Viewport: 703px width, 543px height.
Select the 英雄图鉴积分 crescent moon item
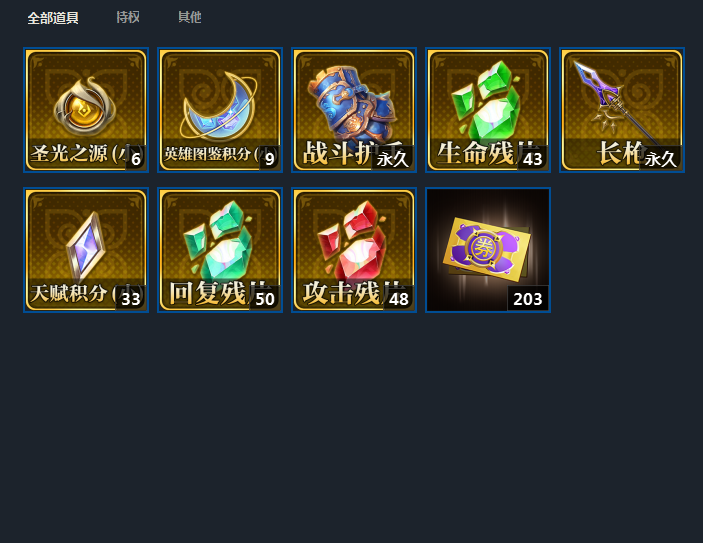pos(220,110)
